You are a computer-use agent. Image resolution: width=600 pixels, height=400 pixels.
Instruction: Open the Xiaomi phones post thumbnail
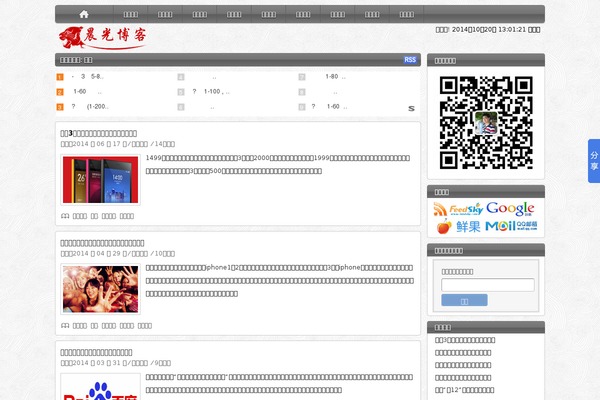100,180
